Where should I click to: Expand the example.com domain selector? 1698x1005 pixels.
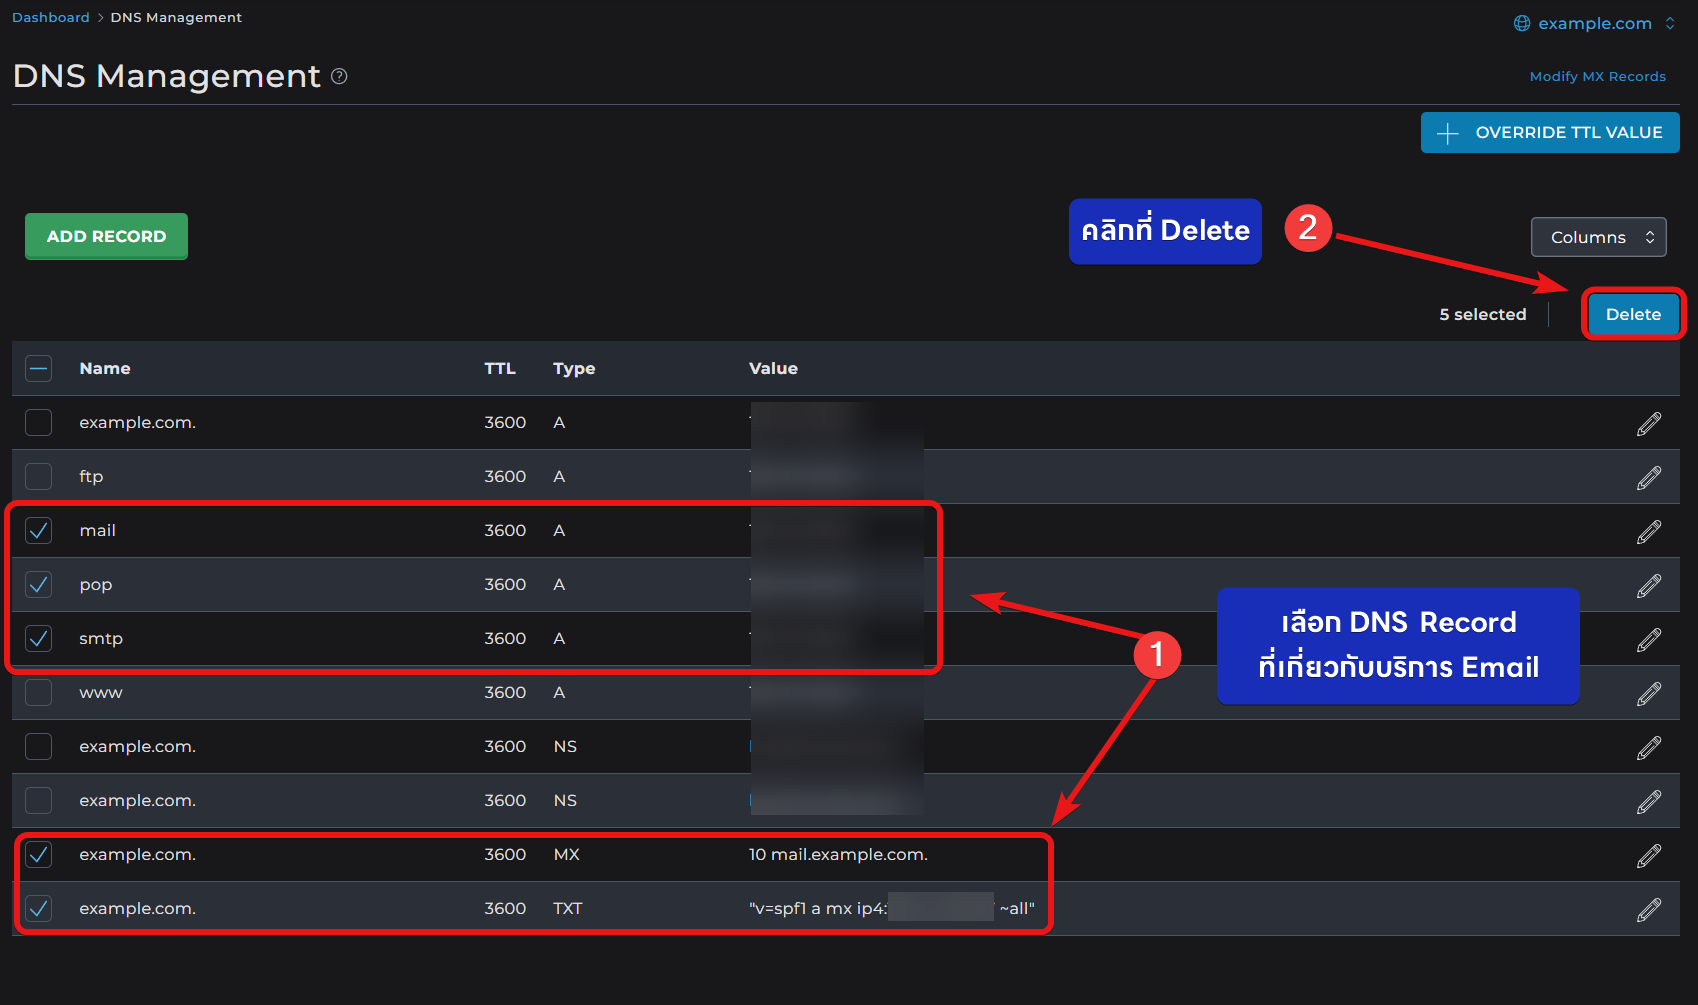click(1594, 23)
